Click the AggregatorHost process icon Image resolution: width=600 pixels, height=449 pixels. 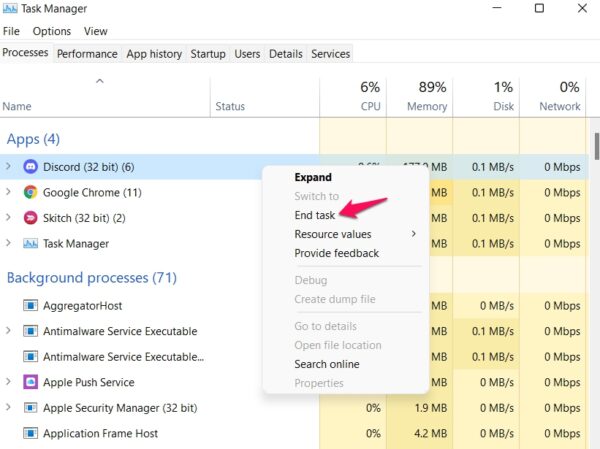(31, 305)
